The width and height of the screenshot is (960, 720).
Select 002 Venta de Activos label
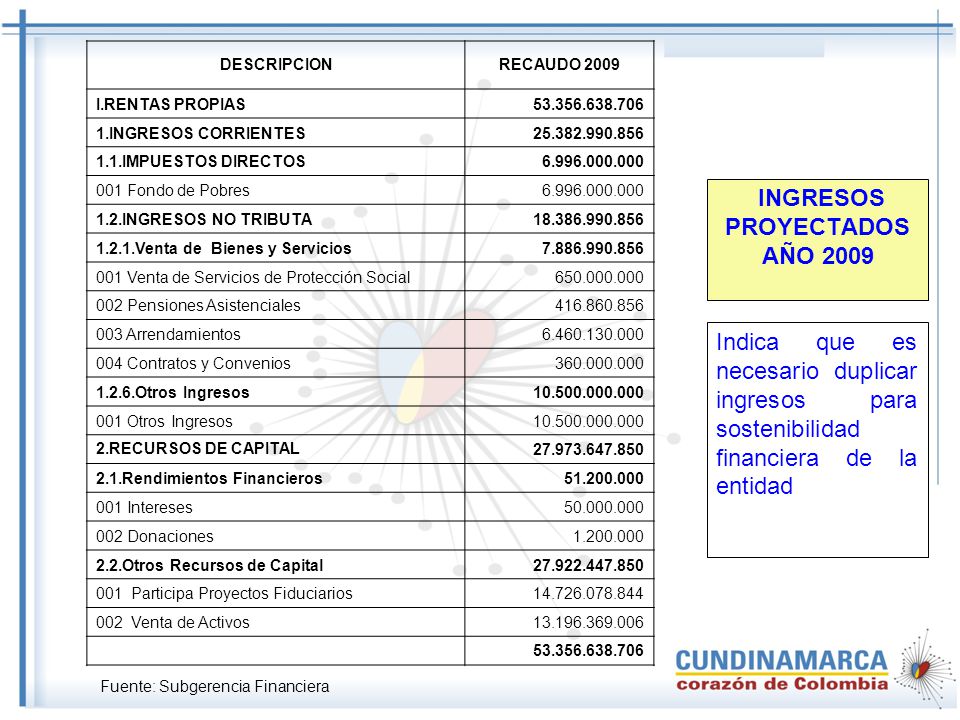(173, 623)
